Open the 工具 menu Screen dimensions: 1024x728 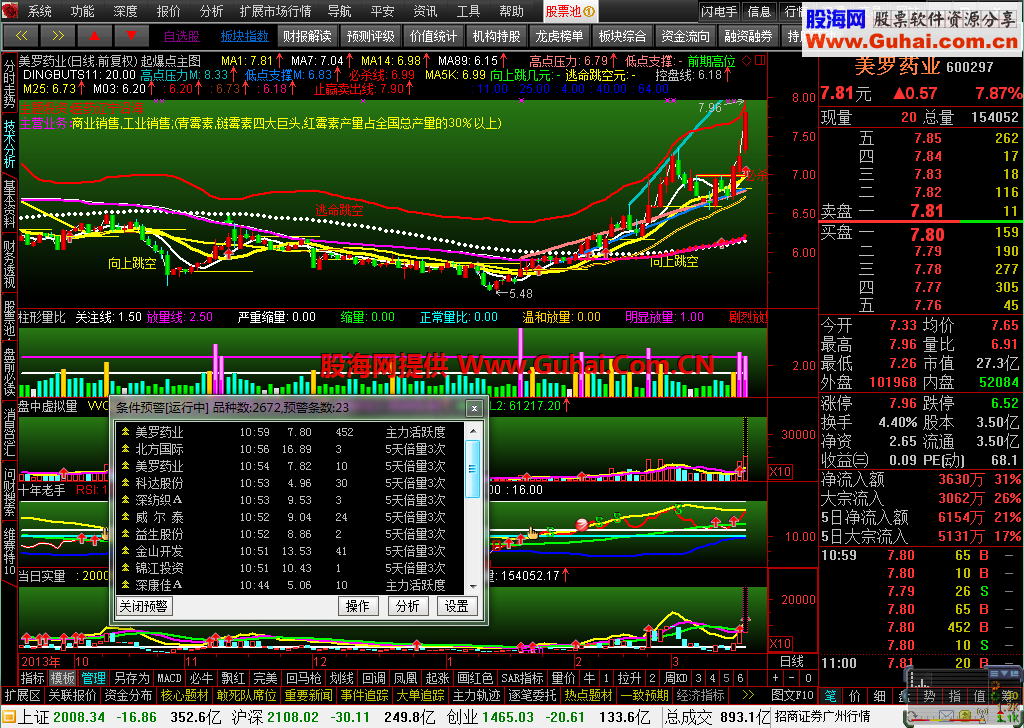point(468,11)
